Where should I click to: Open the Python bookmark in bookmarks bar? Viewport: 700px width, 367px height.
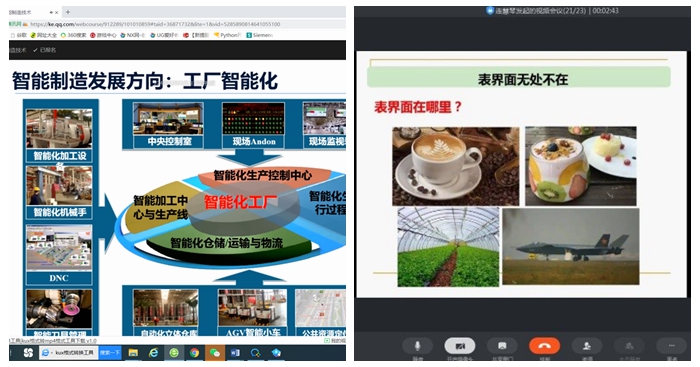(x=228, y=35)
